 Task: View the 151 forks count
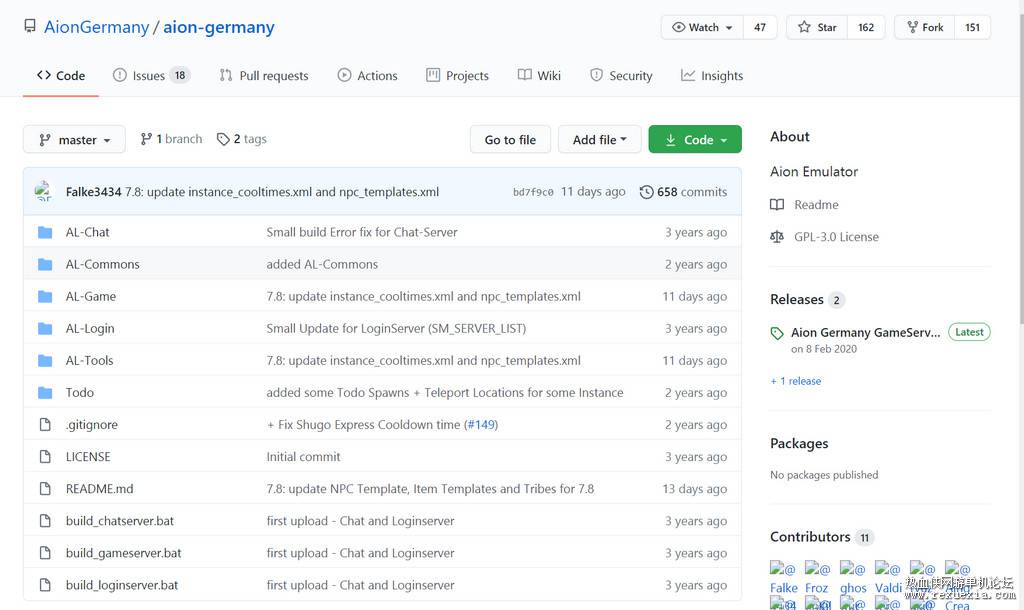[972, 27]
